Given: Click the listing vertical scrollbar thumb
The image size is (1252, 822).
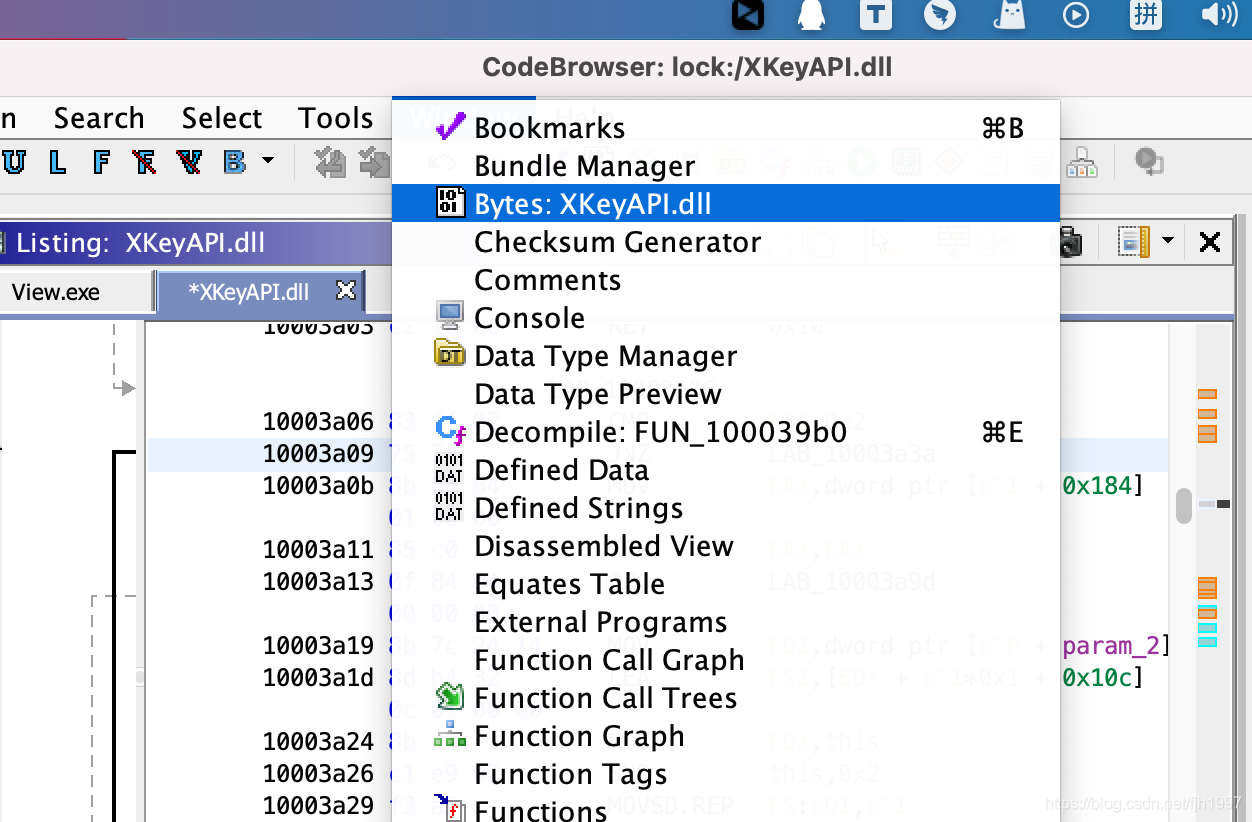Looking at the screenshot, I should click(1184, 506).
